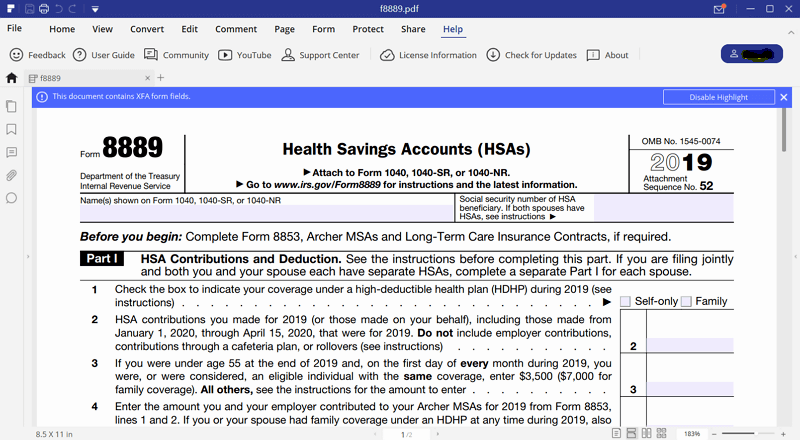Open the page thumbnails panel in sidebar
The width and height of the screenshot is (800, 440).
12,106
